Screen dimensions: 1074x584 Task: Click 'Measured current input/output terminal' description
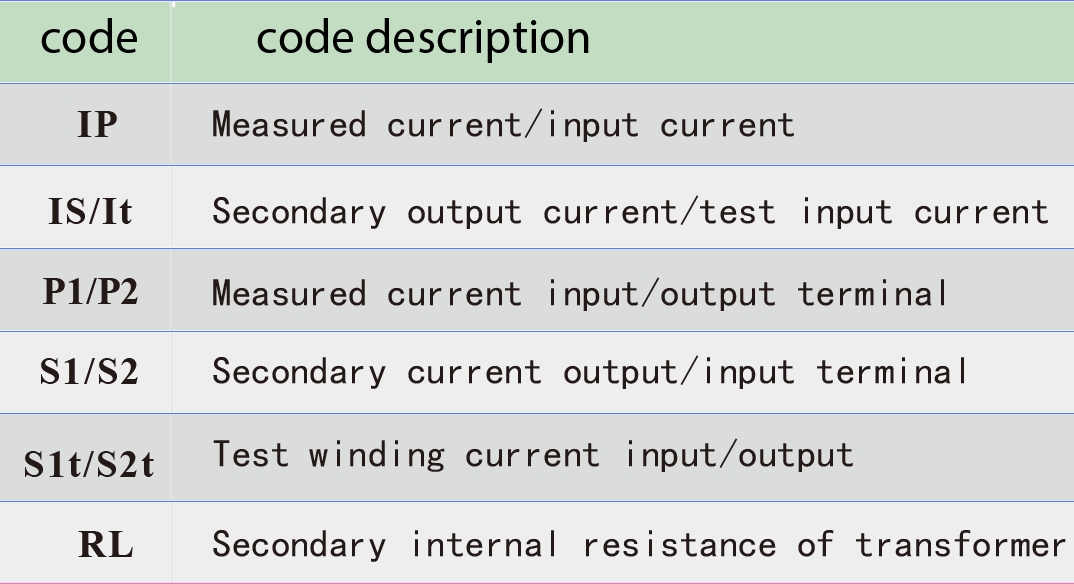point(579,293)
